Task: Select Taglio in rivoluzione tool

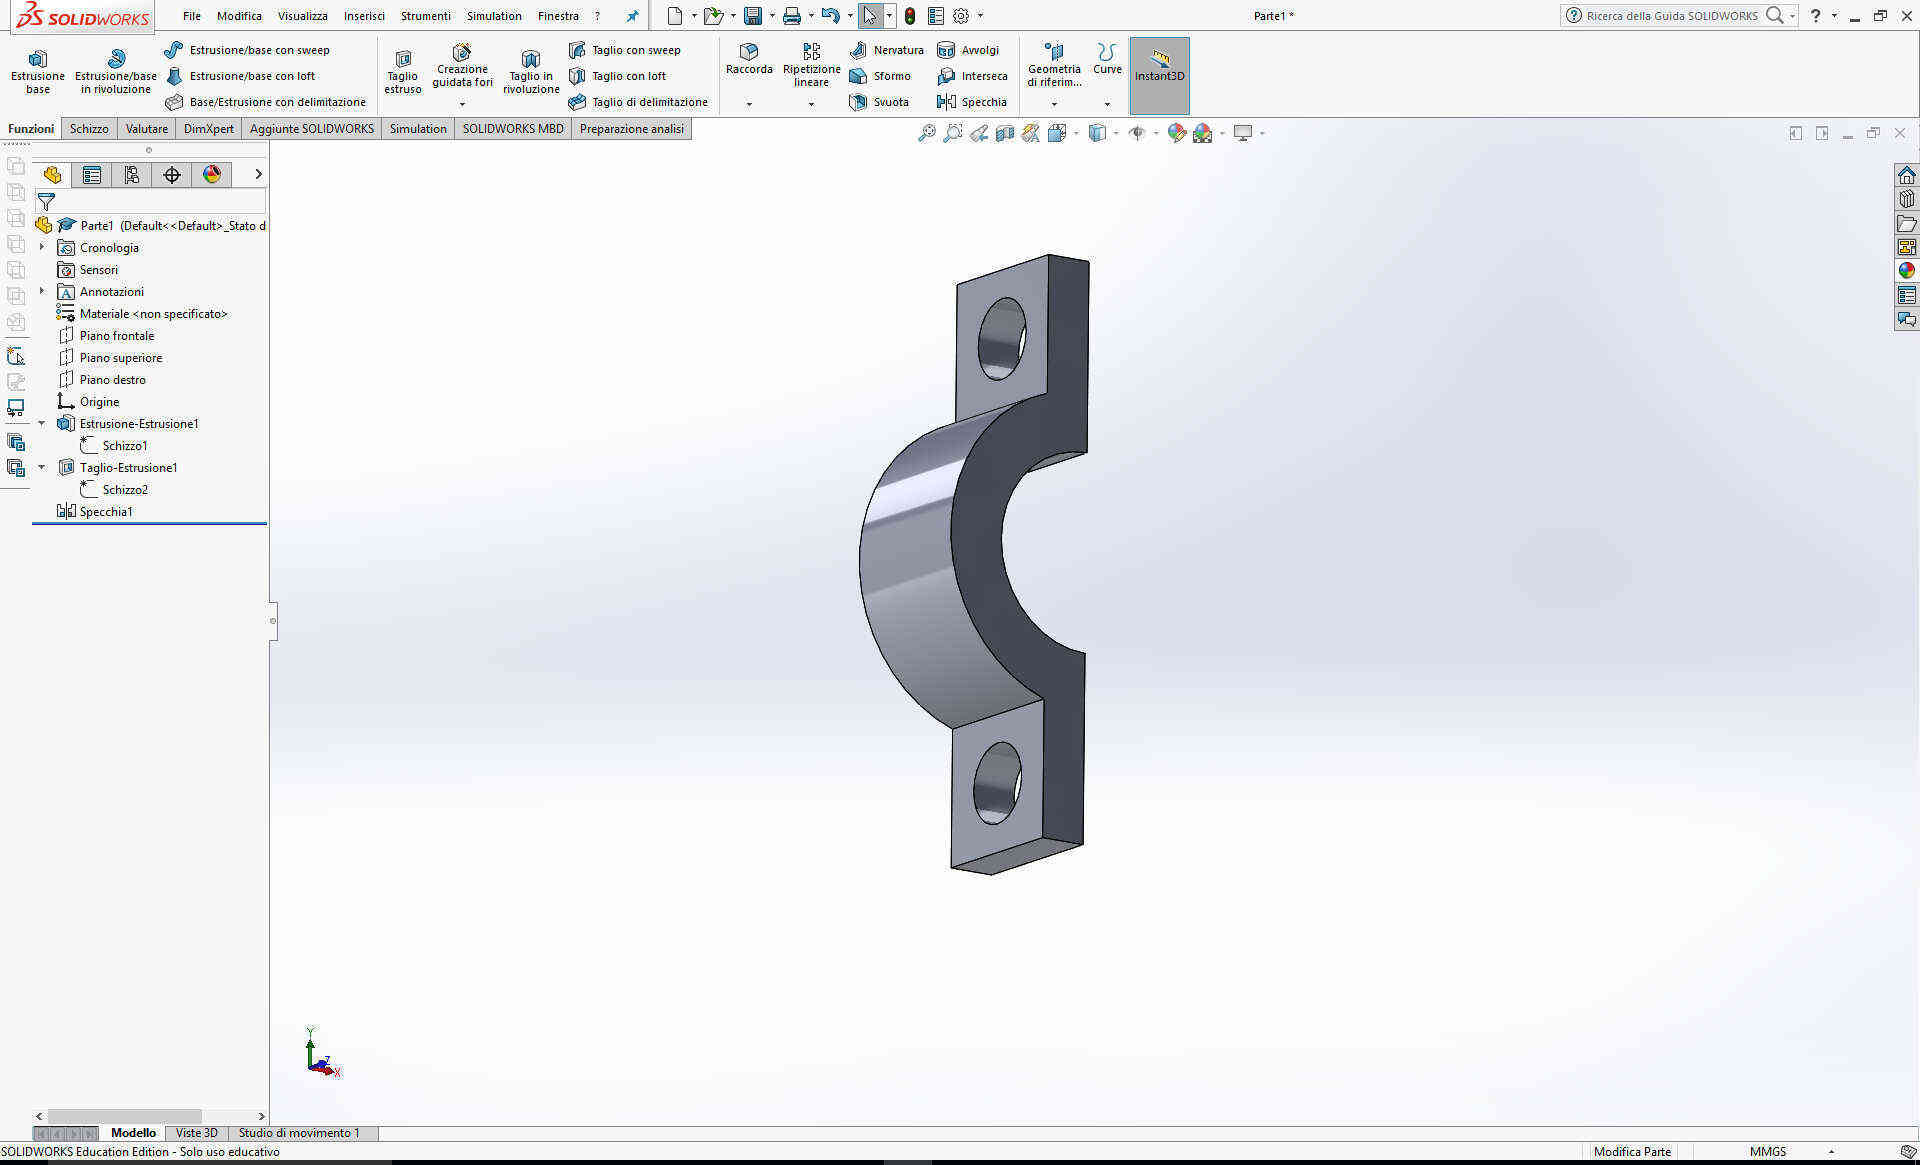Action: click(x=531, y=72)
